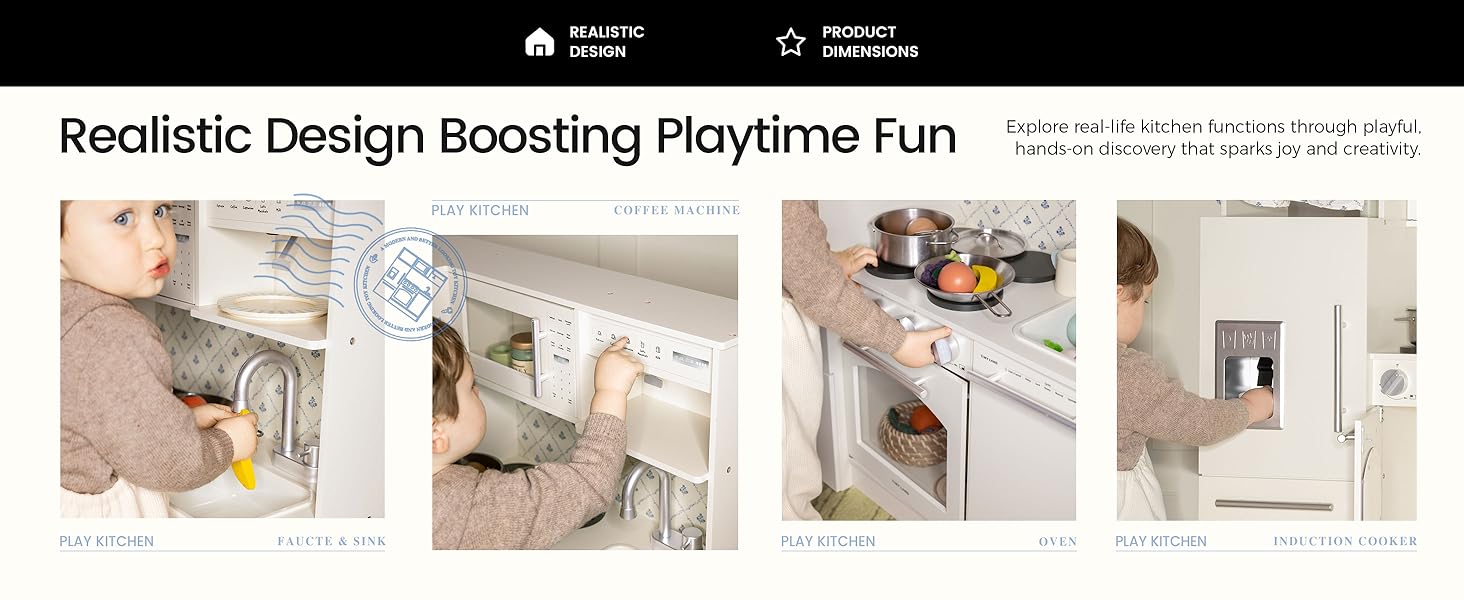Click Play Kitchen label above coffee machine photo
Screen dimensions: 1464x600
click(x=480, y=210)
